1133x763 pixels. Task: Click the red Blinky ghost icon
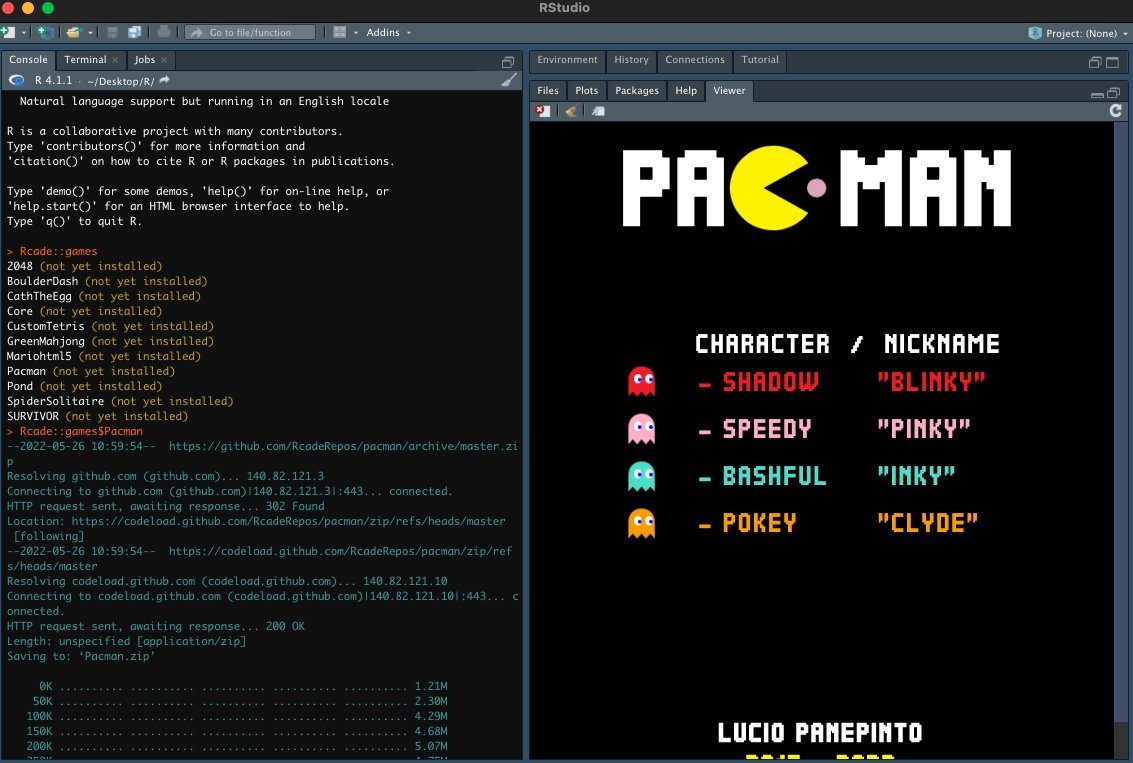click(642, 382)
